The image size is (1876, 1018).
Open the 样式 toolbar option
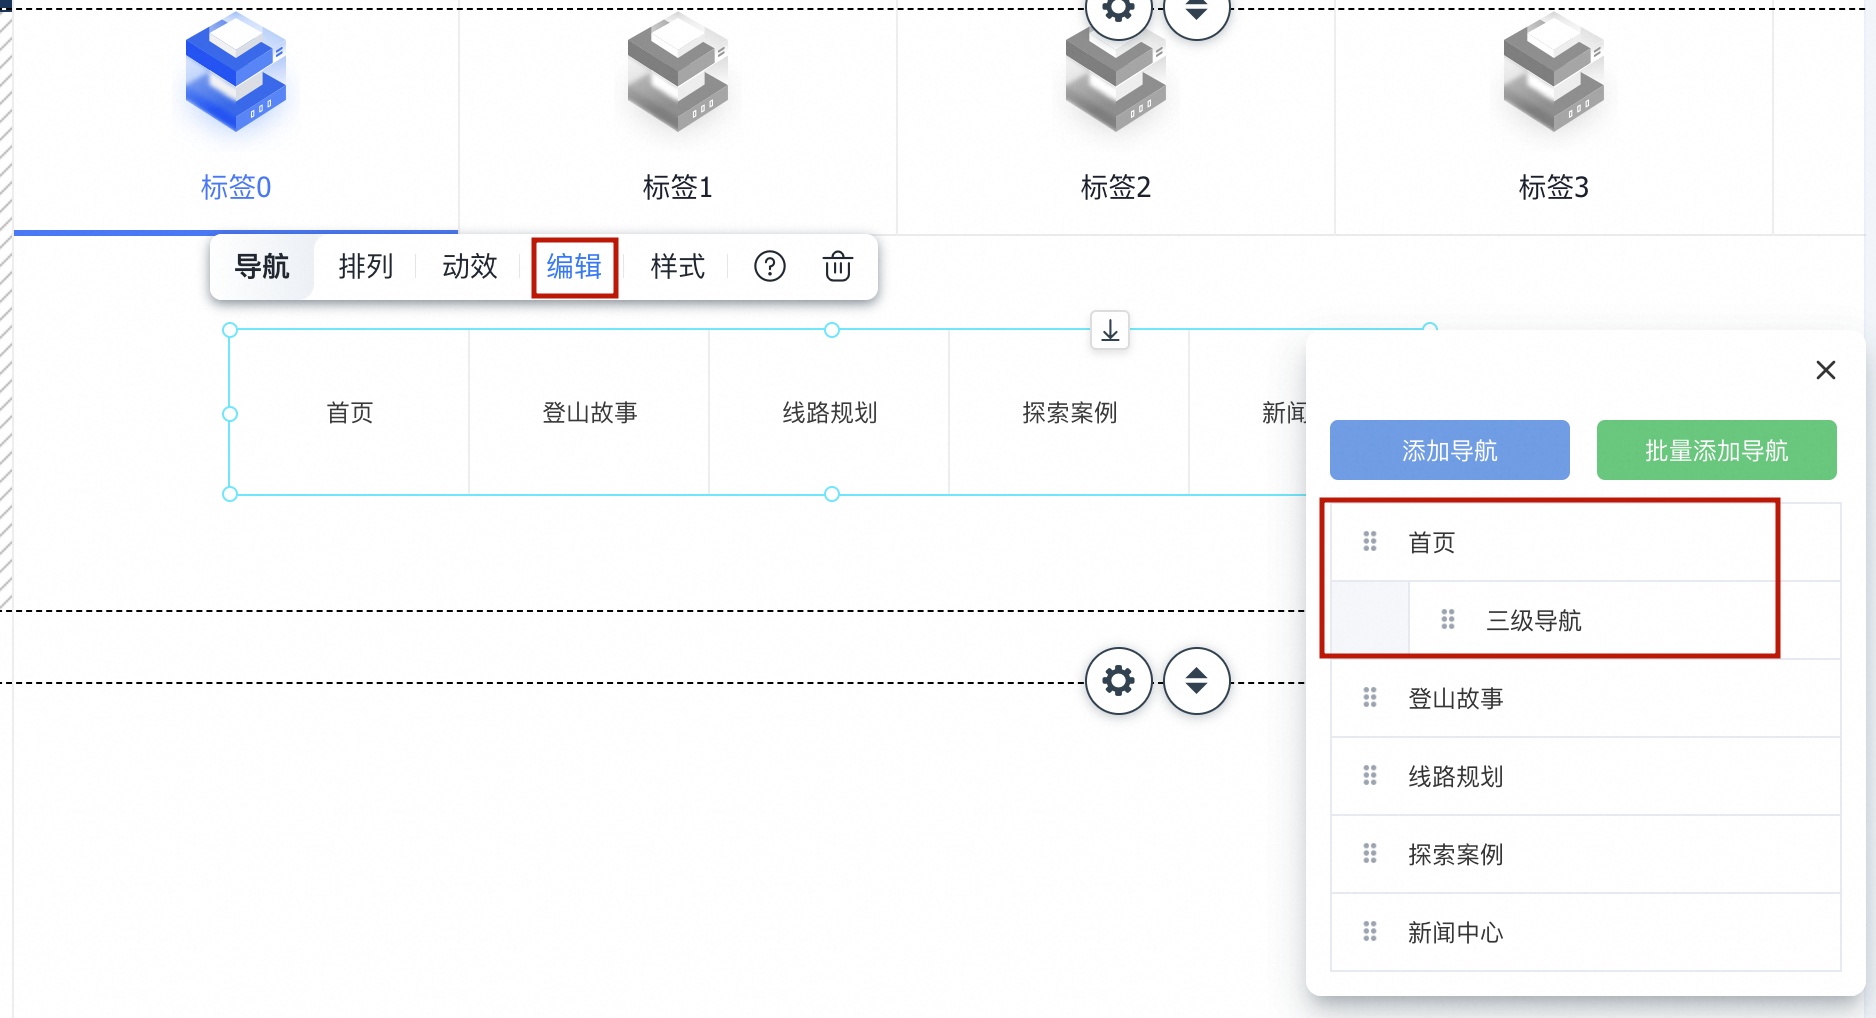click(x=678, y=267)
